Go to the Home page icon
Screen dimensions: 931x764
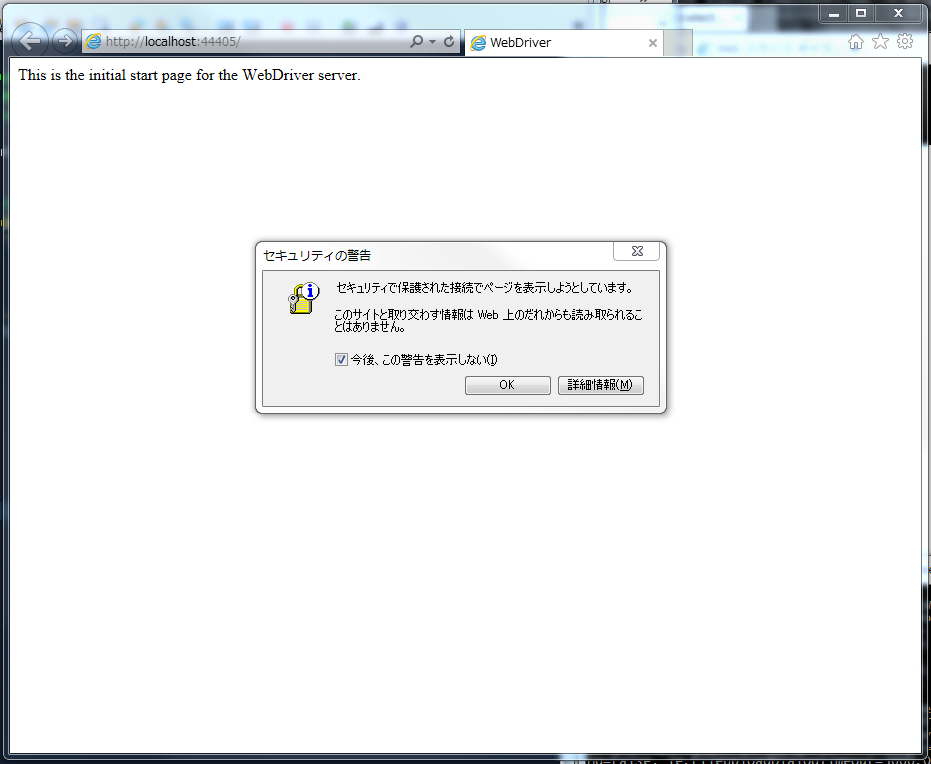[x=856, y=41]
